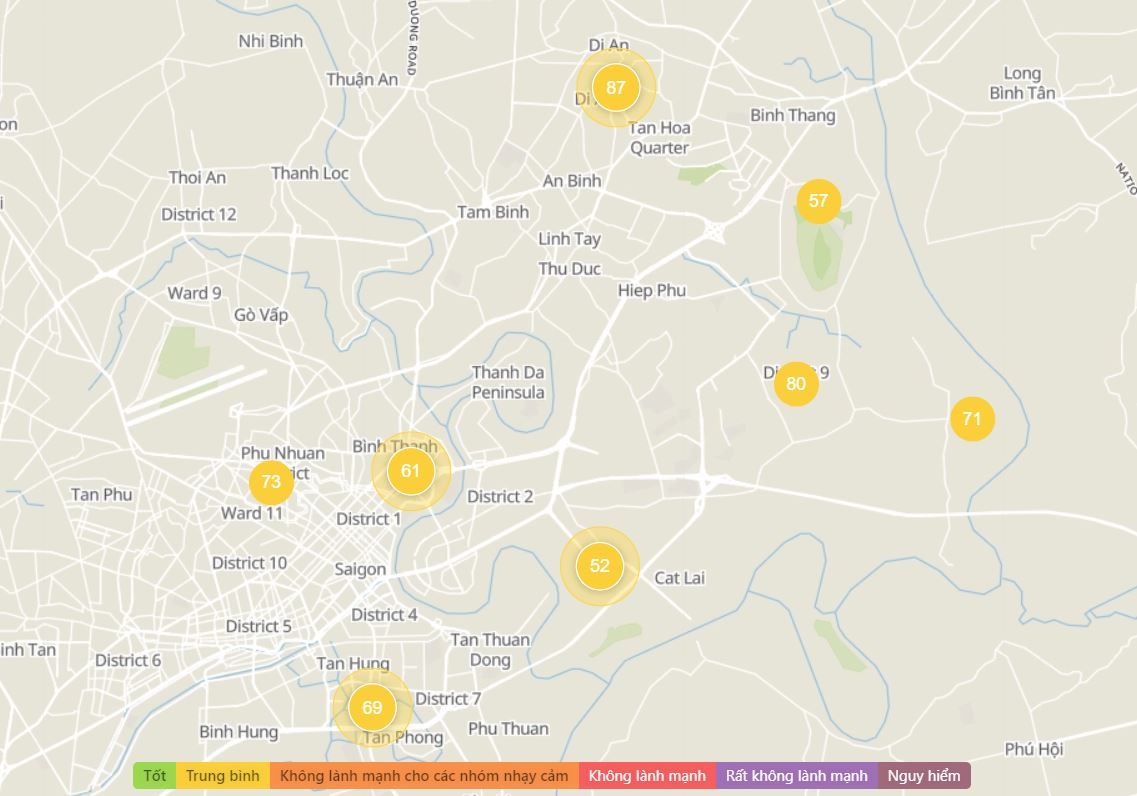1137x796 pixels.
Task: Open the AQI 80 marker in District 9
Action: [796, 384]
